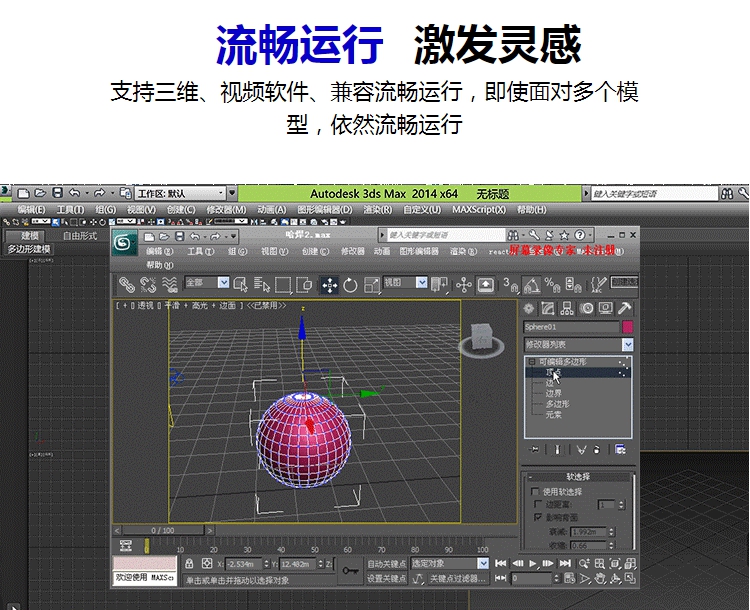The width and height of the screenshot is (750, 610).
Task: Toggle Show End Result icon
Action: tap(557, 449)
